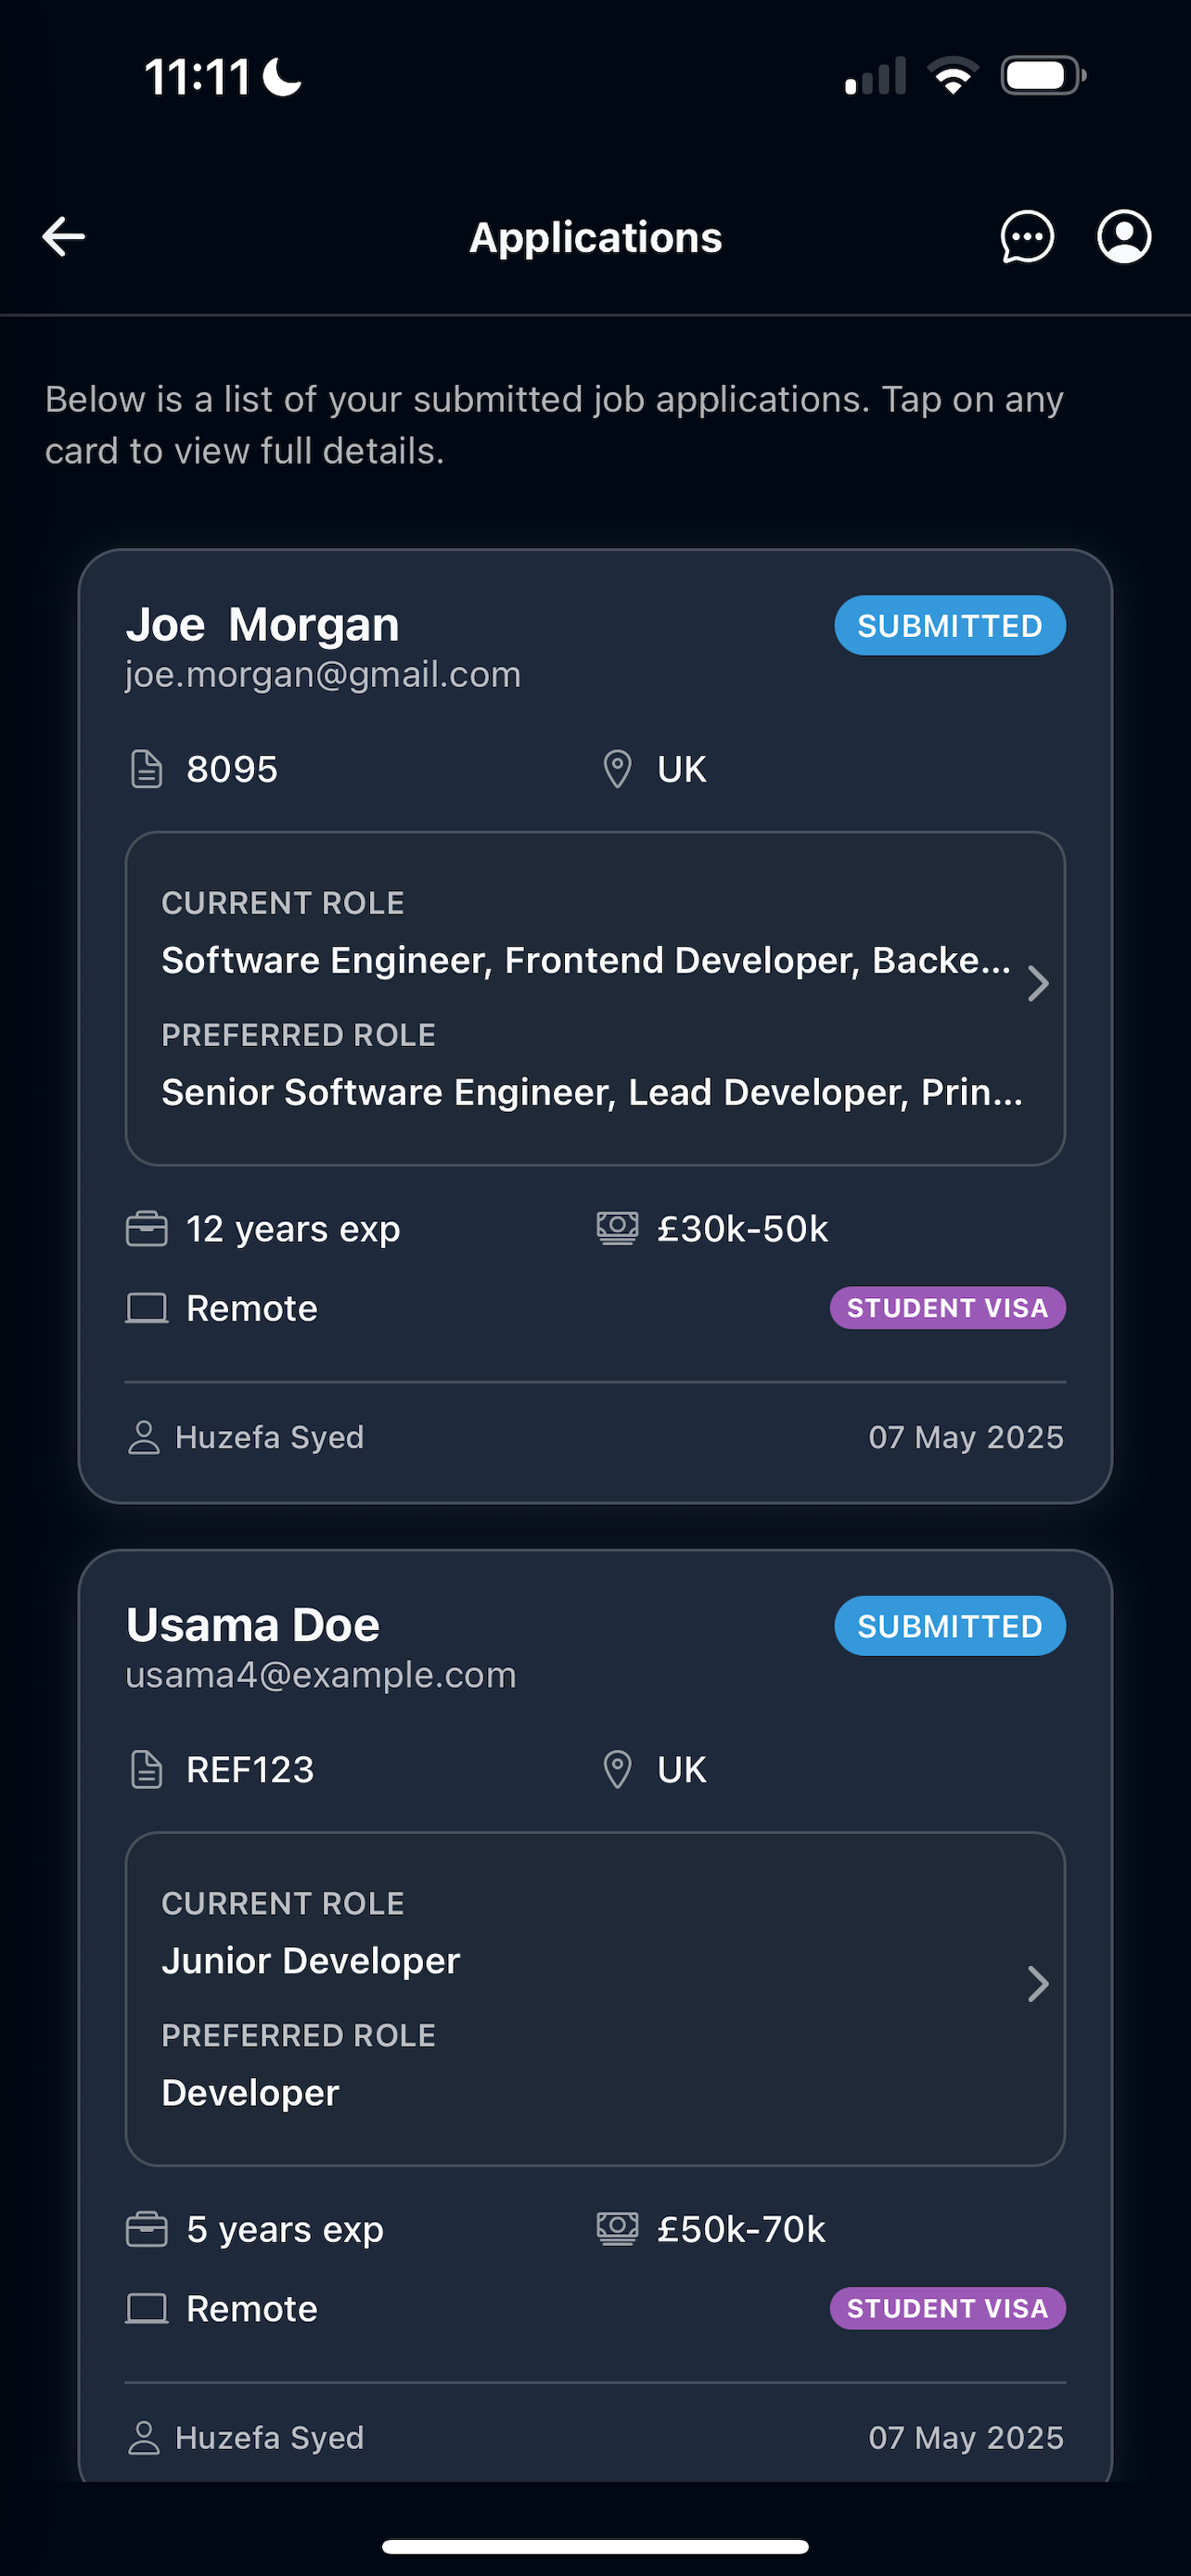Image resolution: width=1191 pixels, height=2576 pixels.
Task: Tap document icon next to REF123
Action: (147, 1769)
